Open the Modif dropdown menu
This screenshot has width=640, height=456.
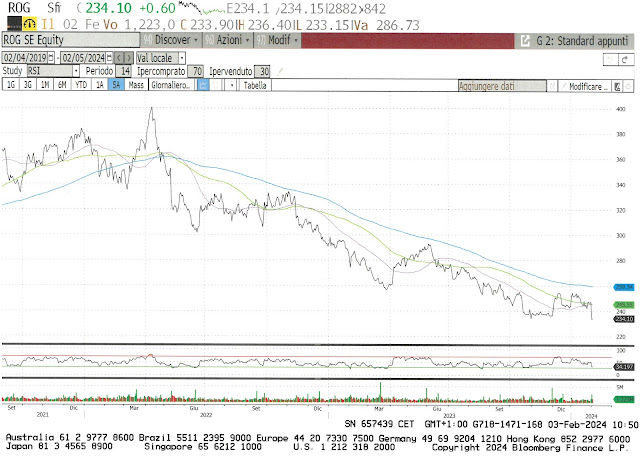pos(278,40)
